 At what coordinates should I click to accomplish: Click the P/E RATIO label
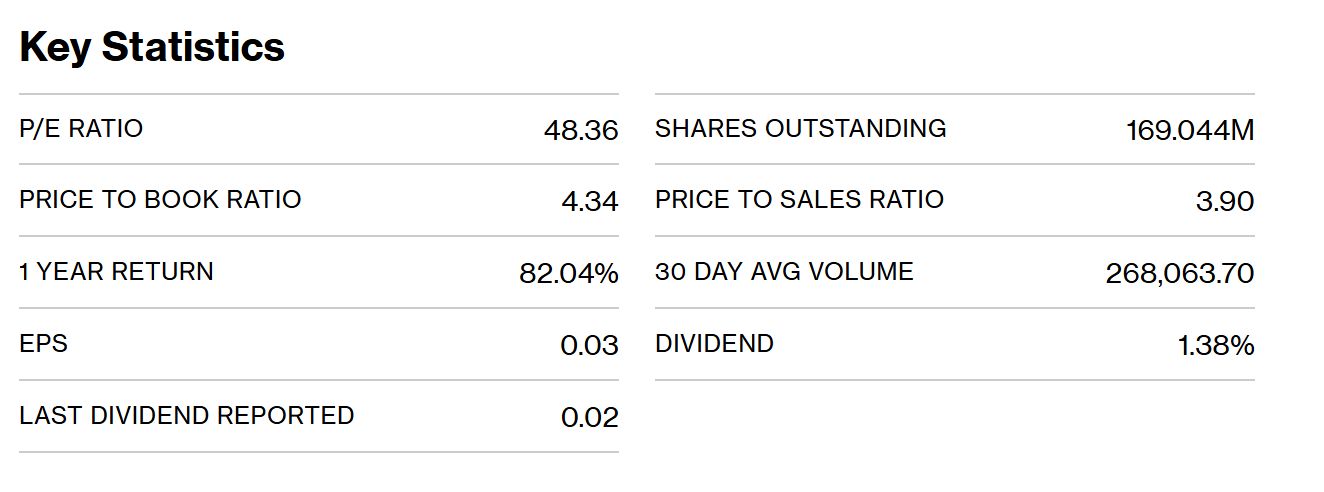(x=81, y=128)
